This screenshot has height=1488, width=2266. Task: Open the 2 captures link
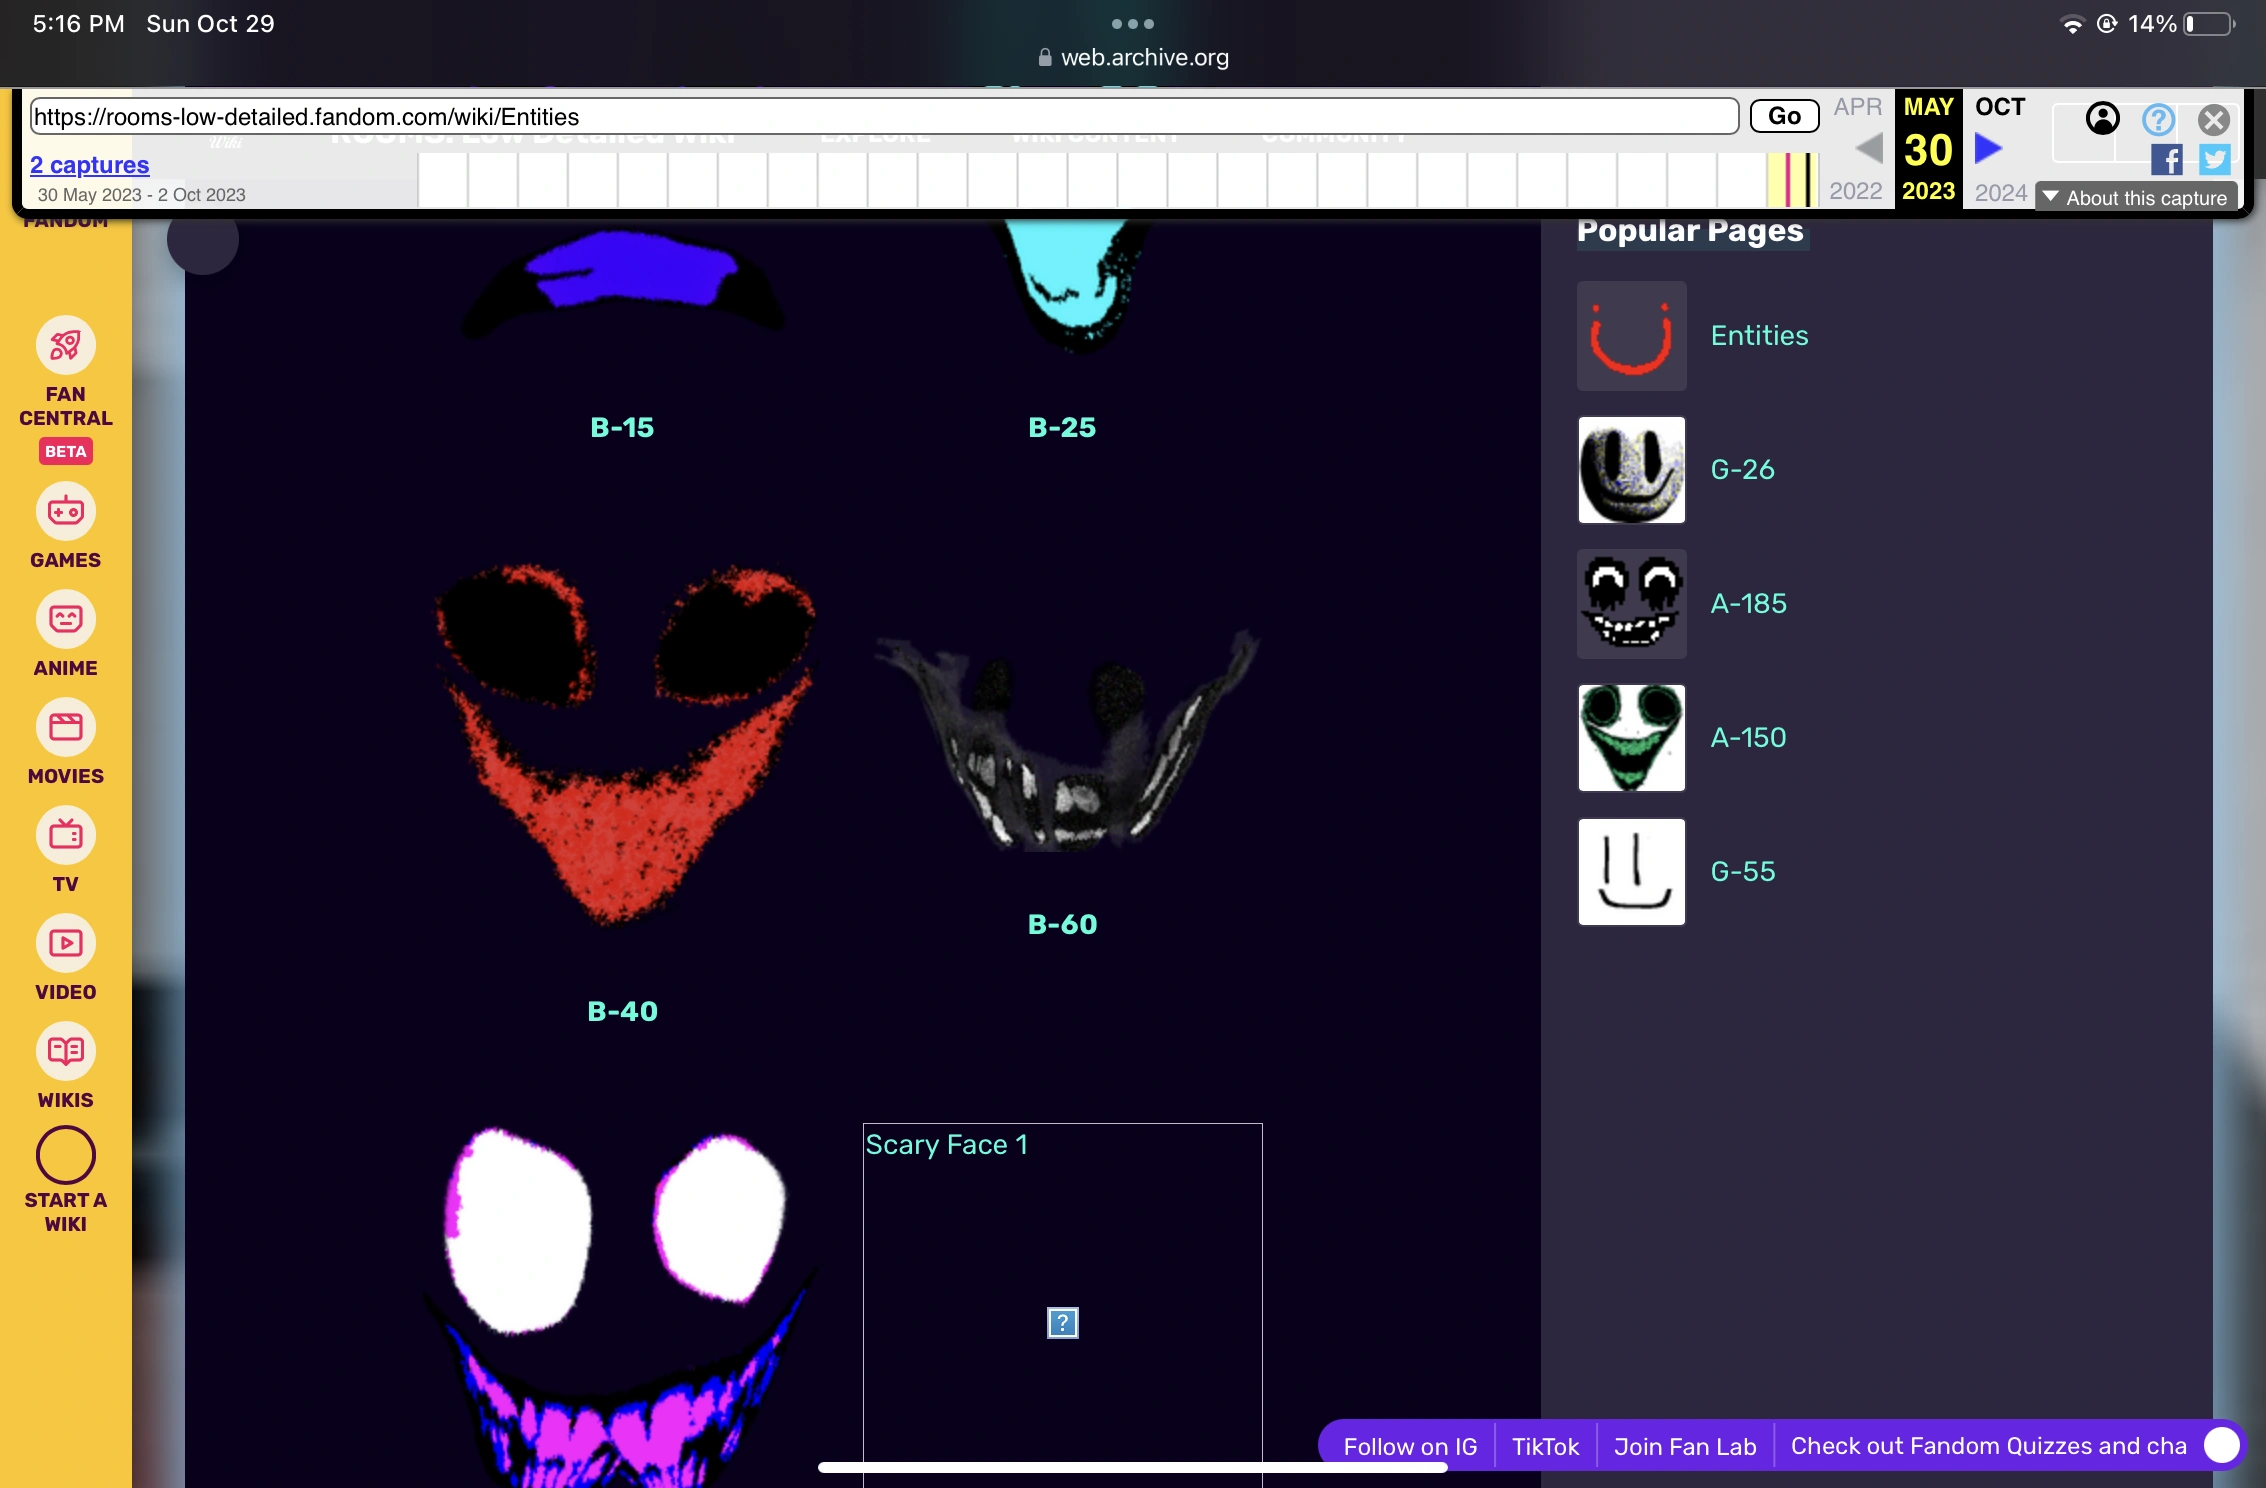click(x=89, y=165)
